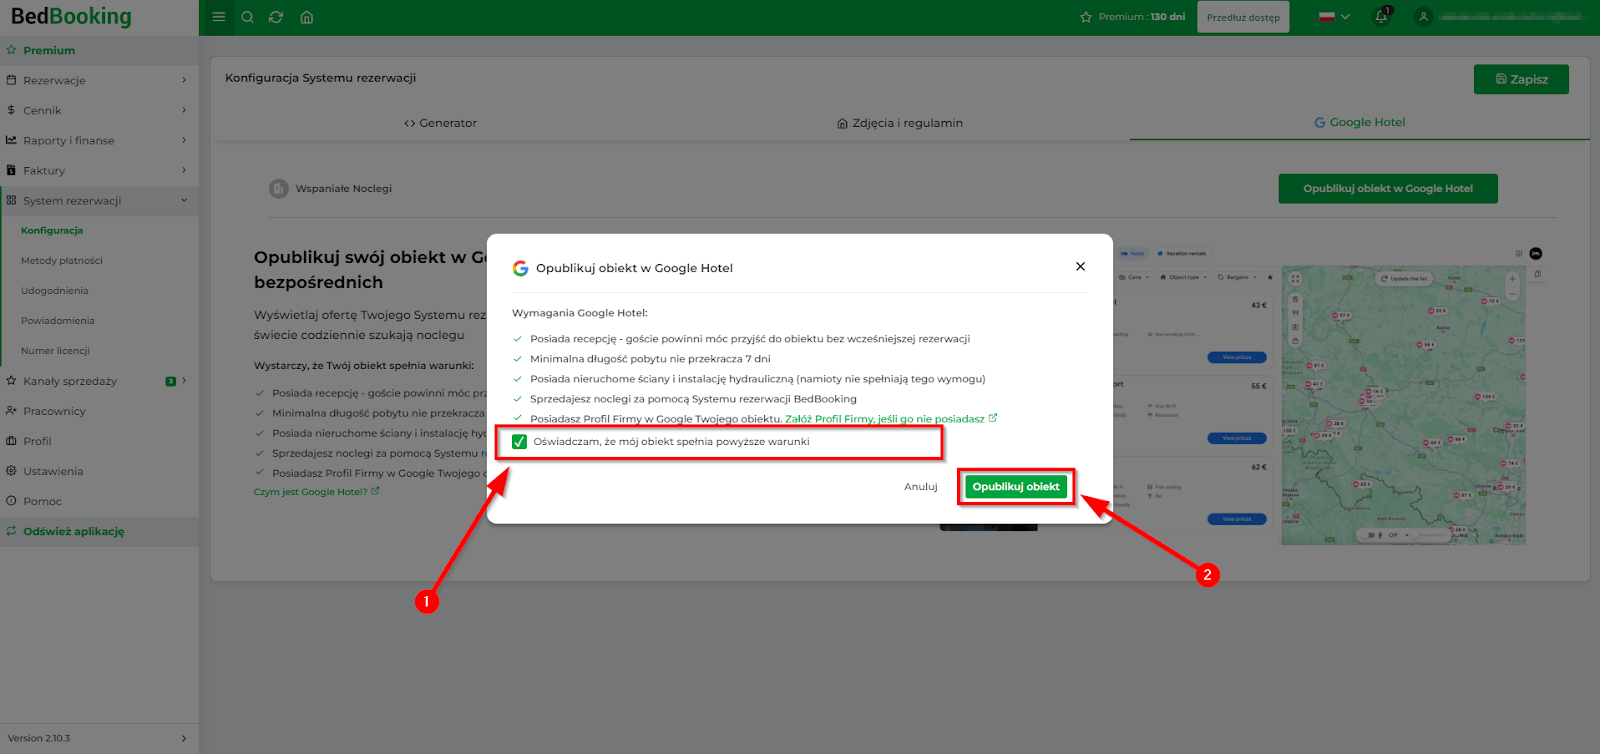Select Numer licencji submenu item

click(x=55, y=351)
